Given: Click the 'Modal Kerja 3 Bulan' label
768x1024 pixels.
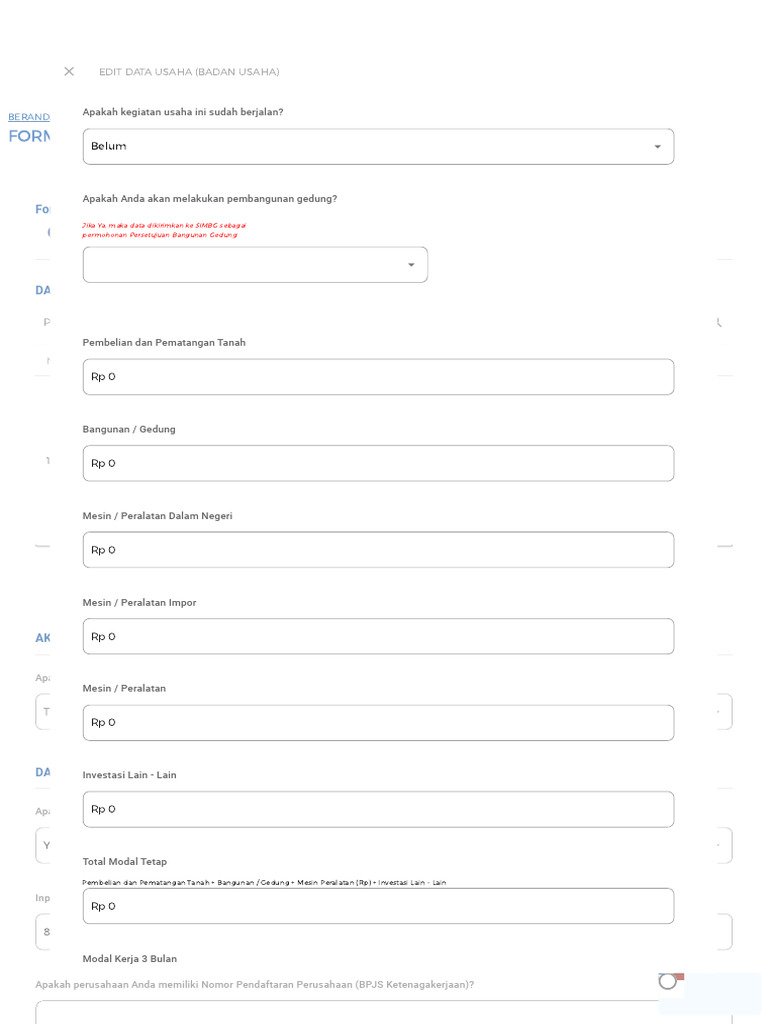Looking at the screenshot, I should pyautogui.click(x=130, y=959).
